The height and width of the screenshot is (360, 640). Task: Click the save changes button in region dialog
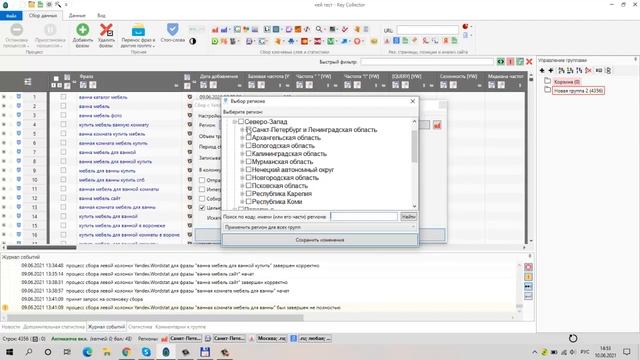pyautogui.click(x=320, y=240)
